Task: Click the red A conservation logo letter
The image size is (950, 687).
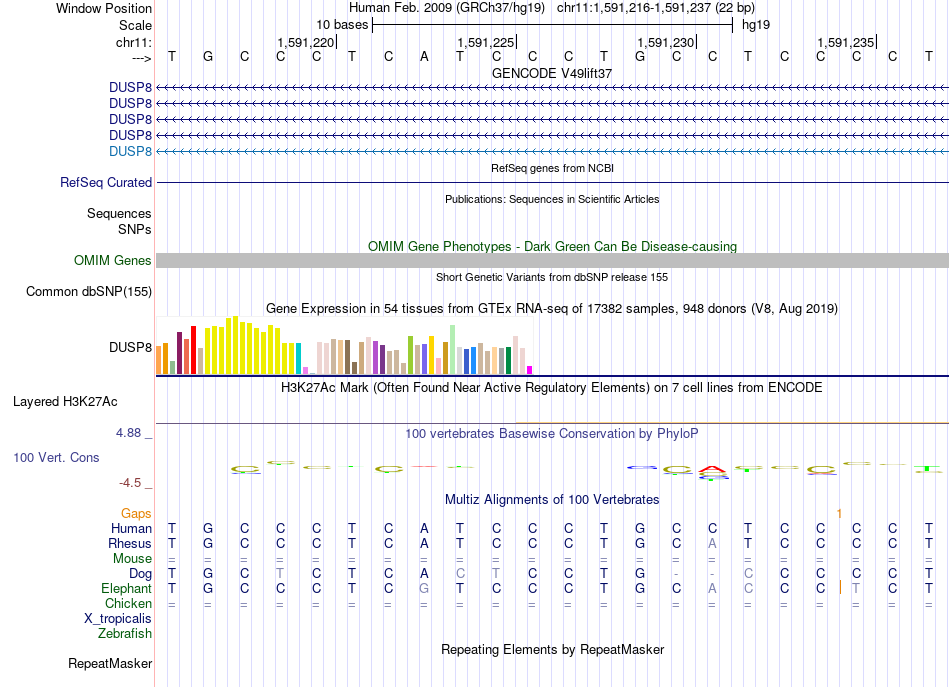Action: tap(712, 470)
